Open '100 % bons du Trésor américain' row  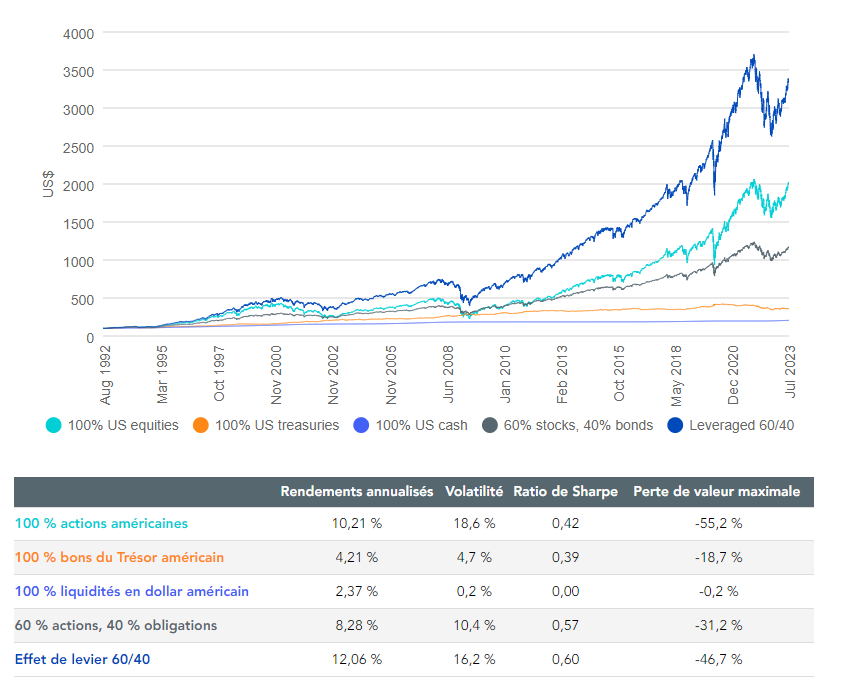tap(119, 557)
